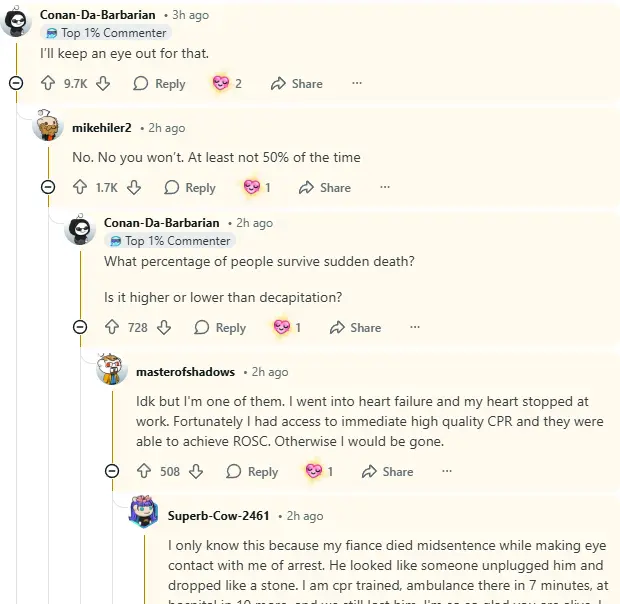620x604 pixels.
Task: Downvote masterofshadows' comment
Action: pos(196,472)
